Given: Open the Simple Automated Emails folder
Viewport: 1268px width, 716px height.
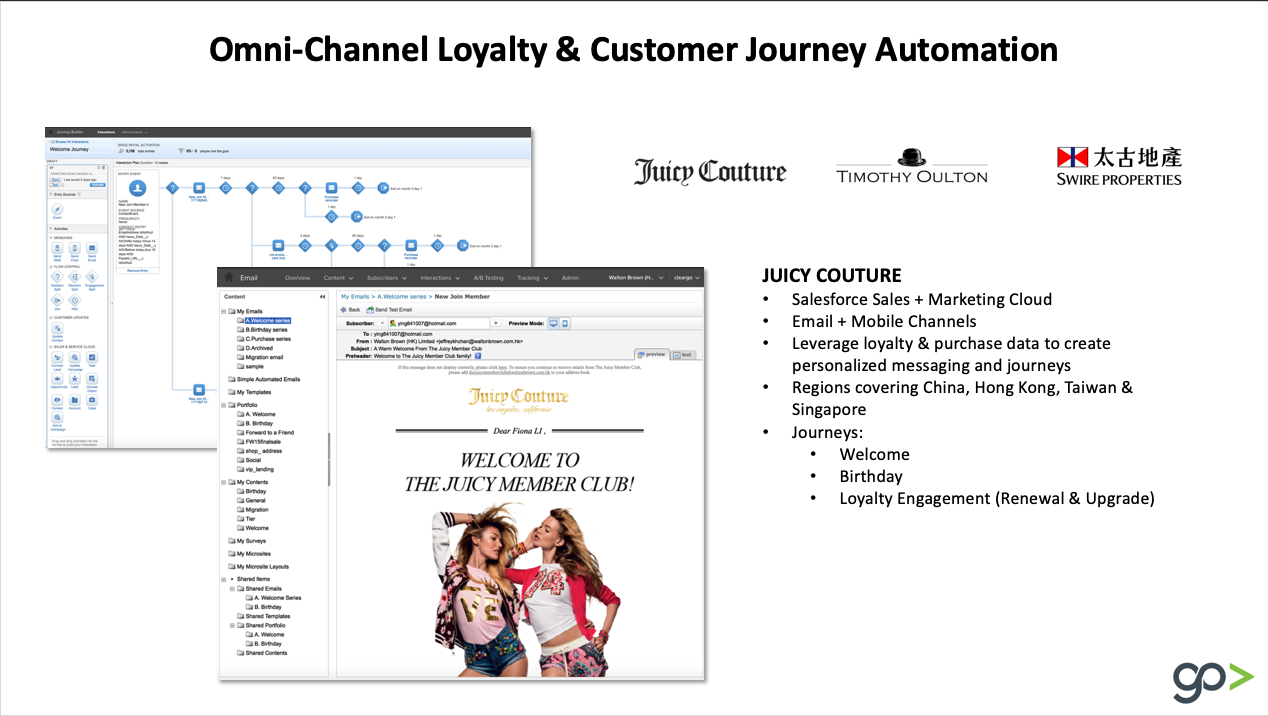Looking at the screenshot, I should 264,380.
